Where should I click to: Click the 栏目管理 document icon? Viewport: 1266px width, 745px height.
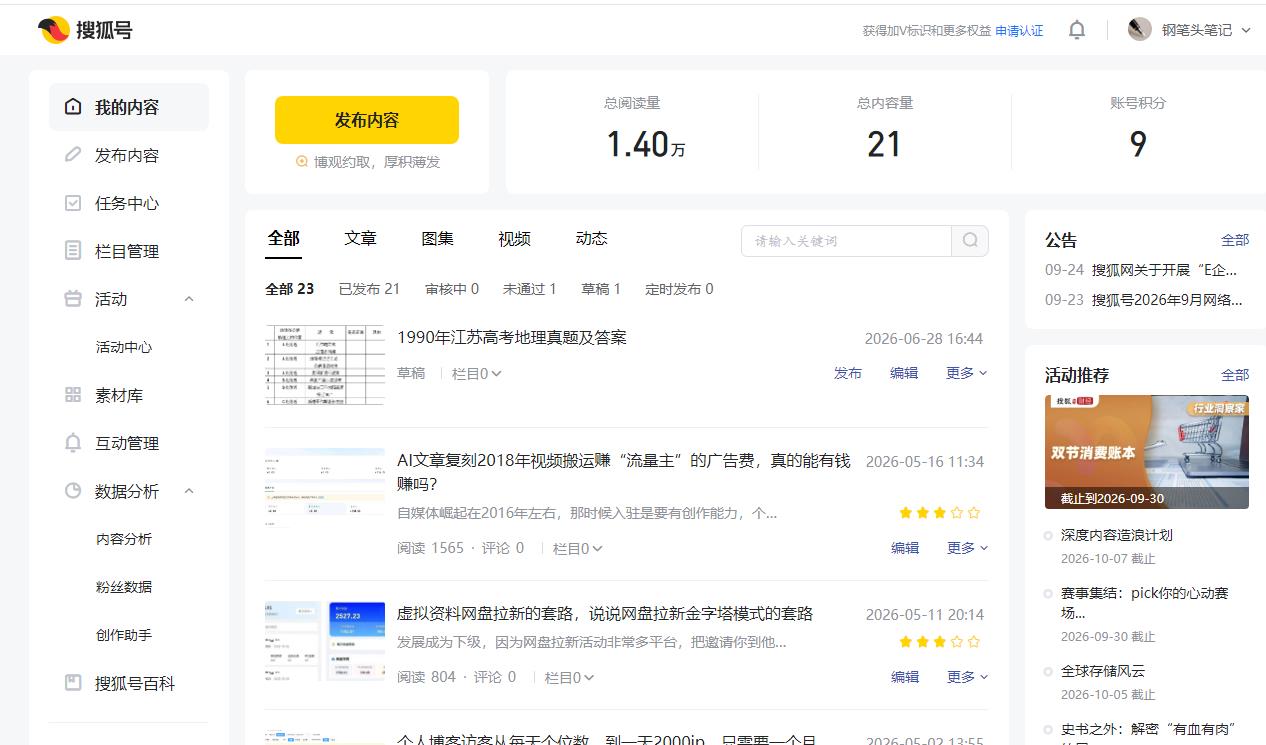click(73, 251)
